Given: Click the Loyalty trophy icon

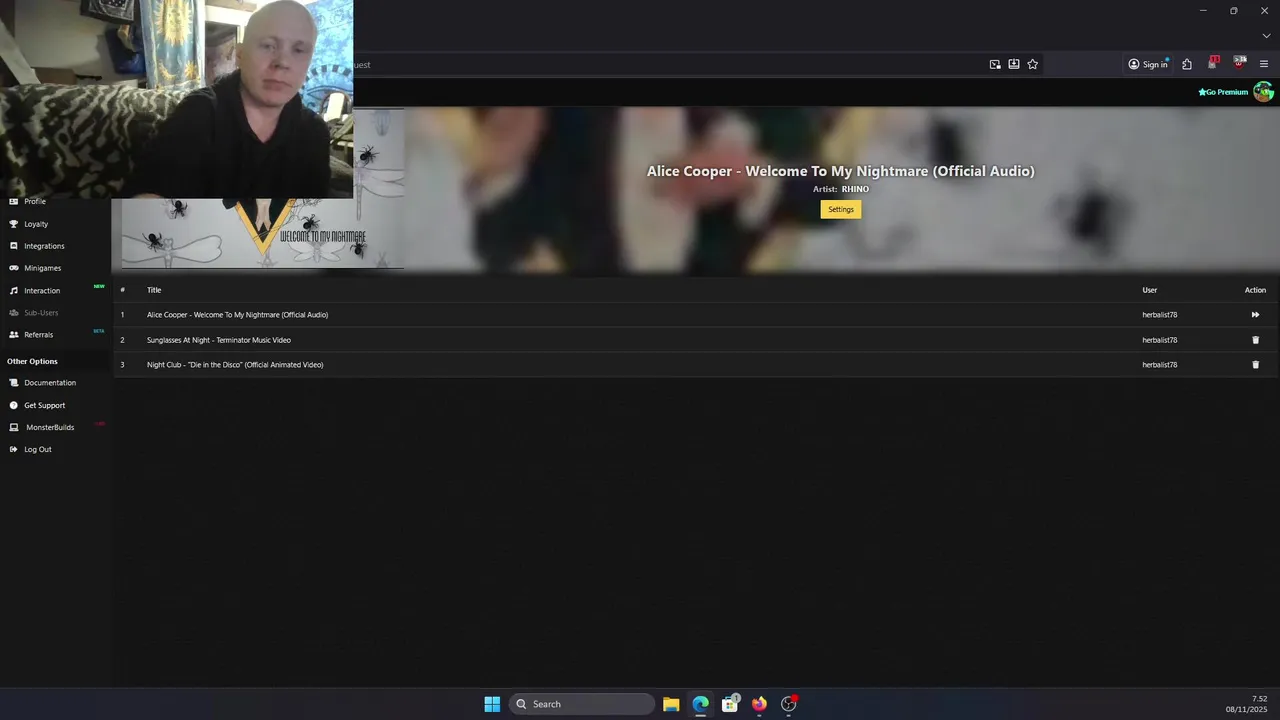Looking at the screenshot, I should click(x=14, y=224).
